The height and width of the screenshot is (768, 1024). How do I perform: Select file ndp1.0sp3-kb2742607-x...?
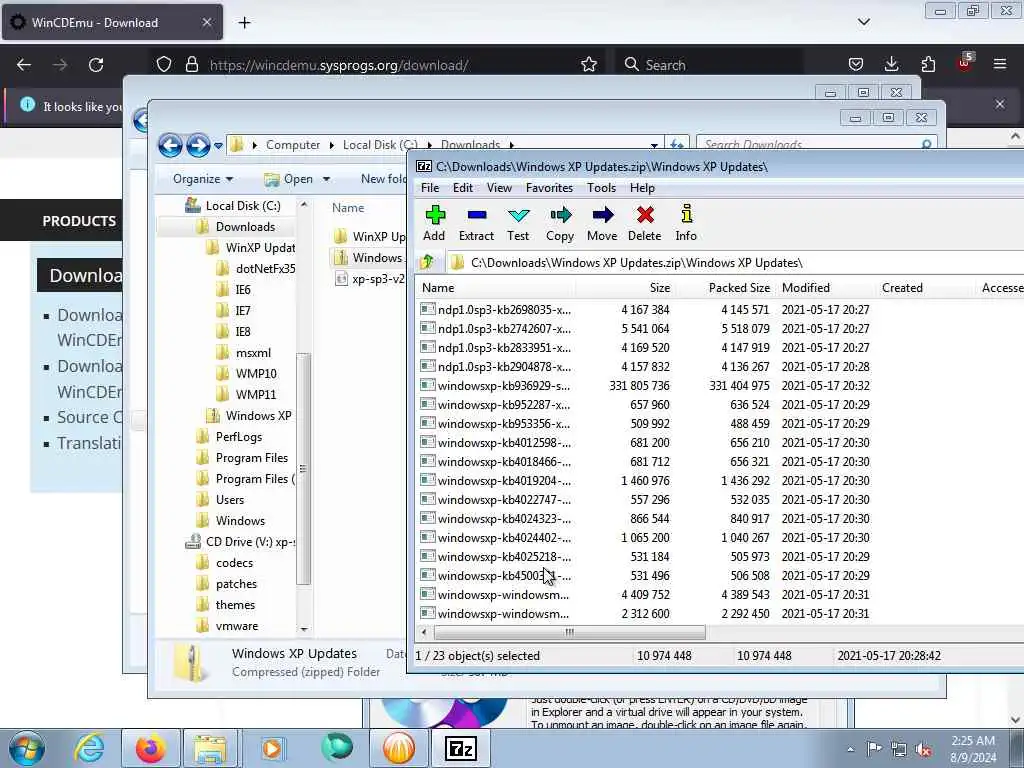click(496, 328)
